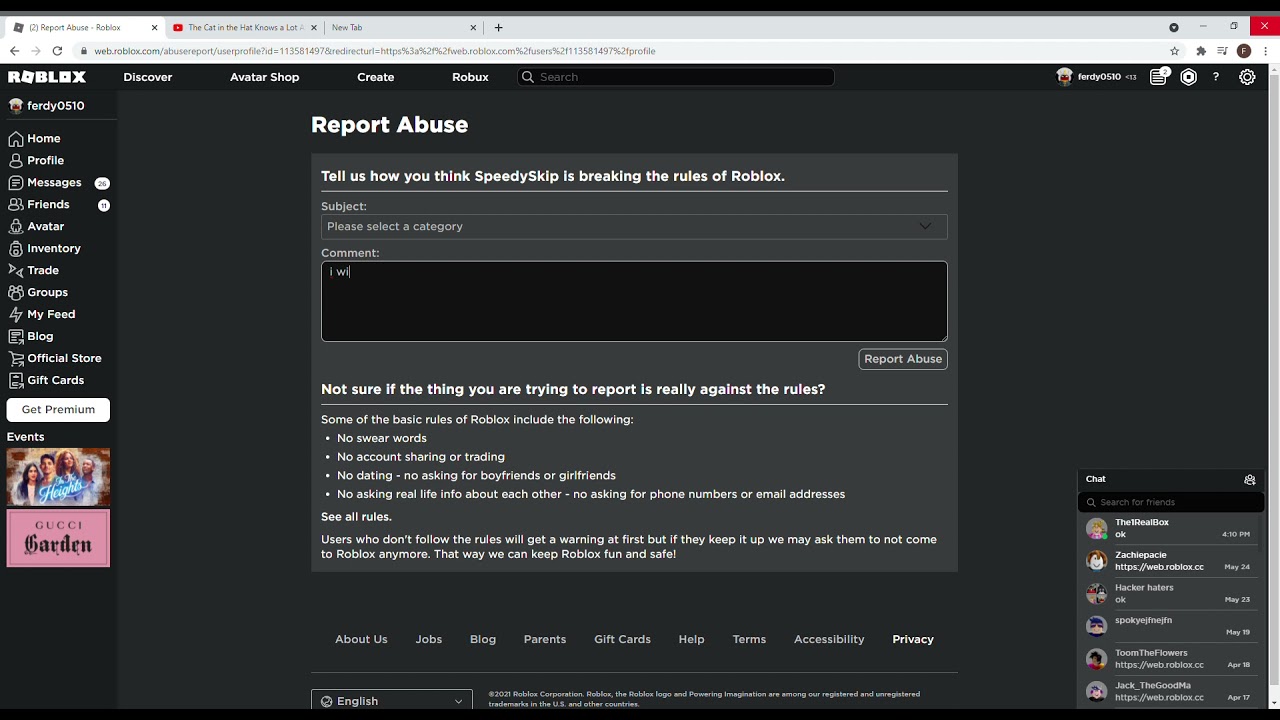
Task: Open Create in top navigation
Action: [376, 77]
